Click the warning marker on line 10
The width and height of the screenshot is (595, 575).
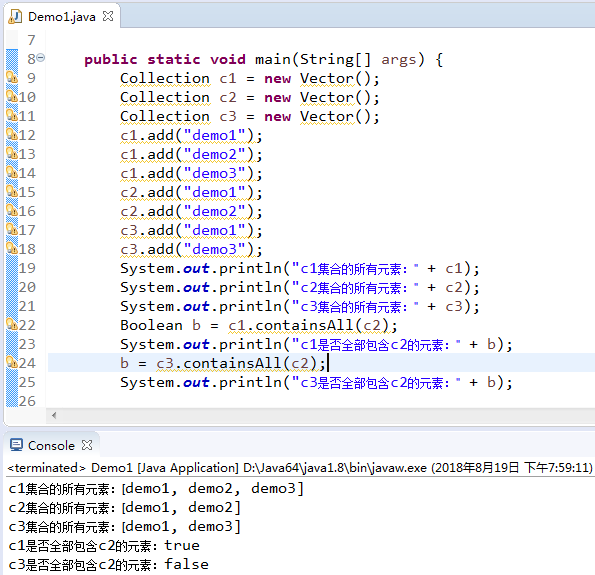pos(12,96)
